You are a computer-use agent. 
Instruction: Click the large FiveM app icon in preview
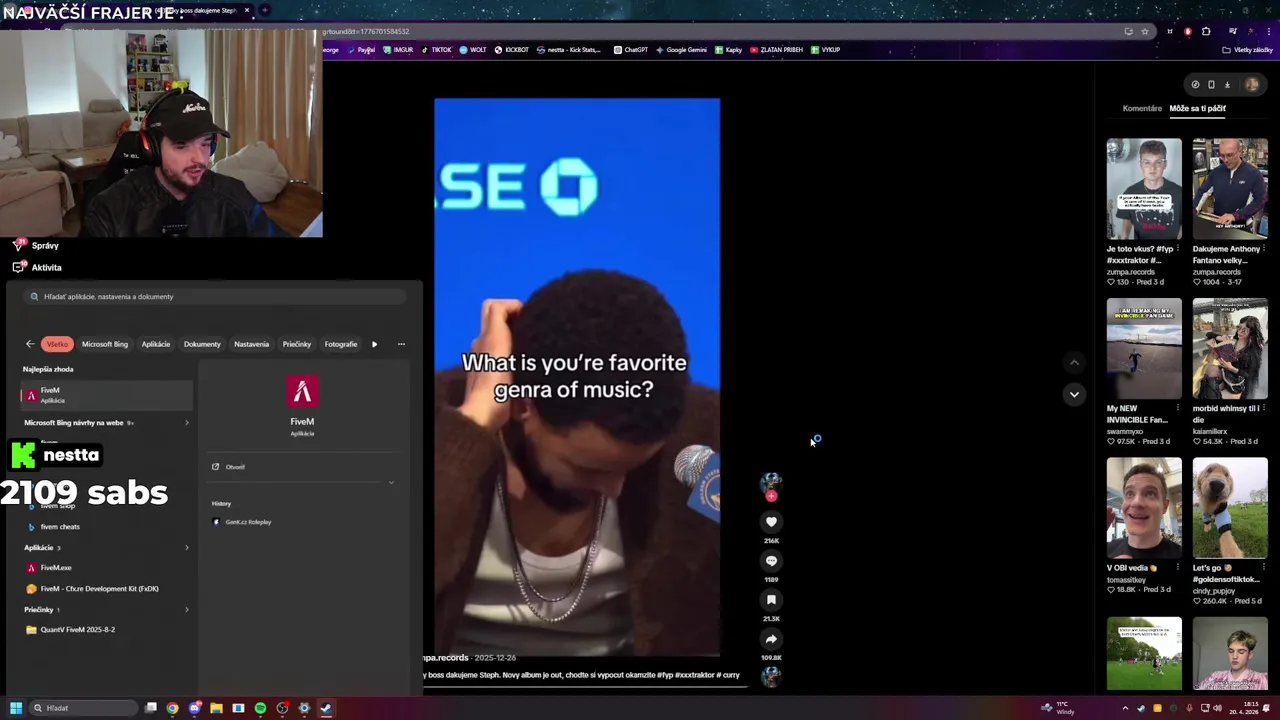click(302, 391)
